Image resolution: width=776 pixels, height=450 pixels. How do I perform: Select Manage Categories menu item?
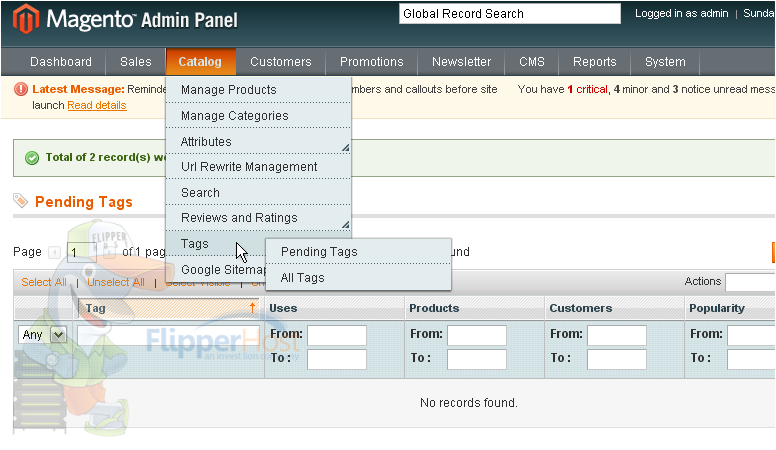(258, 115)
